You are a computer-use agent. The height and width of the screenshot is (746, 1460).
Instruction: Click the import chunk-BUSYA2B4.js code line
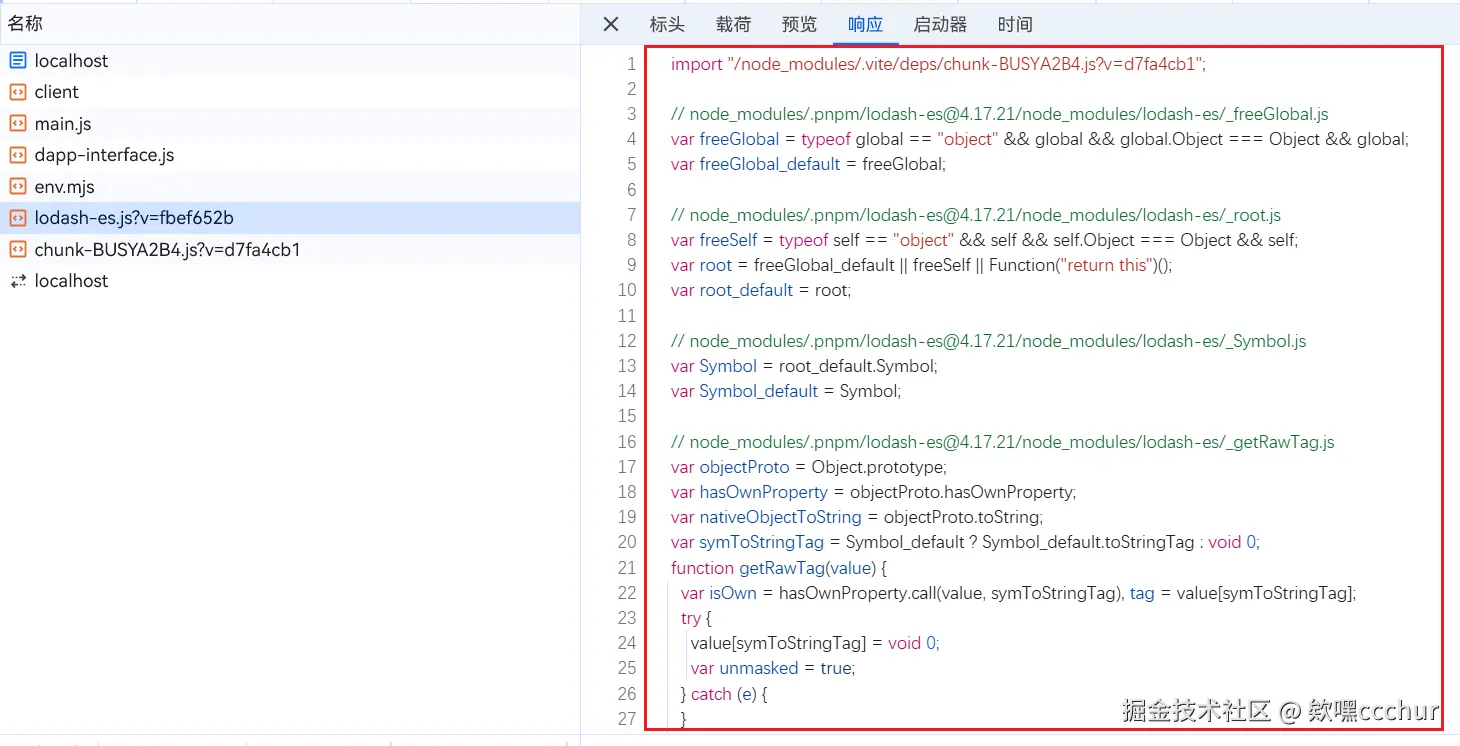(938, 64)
